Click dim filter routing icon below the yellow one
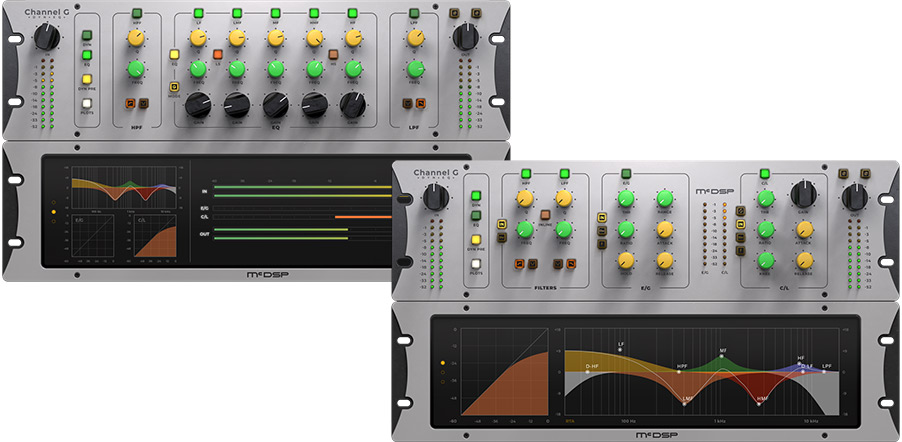The height and width of the screenshot is (442, 902). pyautogui.click(x=502, y=237)
